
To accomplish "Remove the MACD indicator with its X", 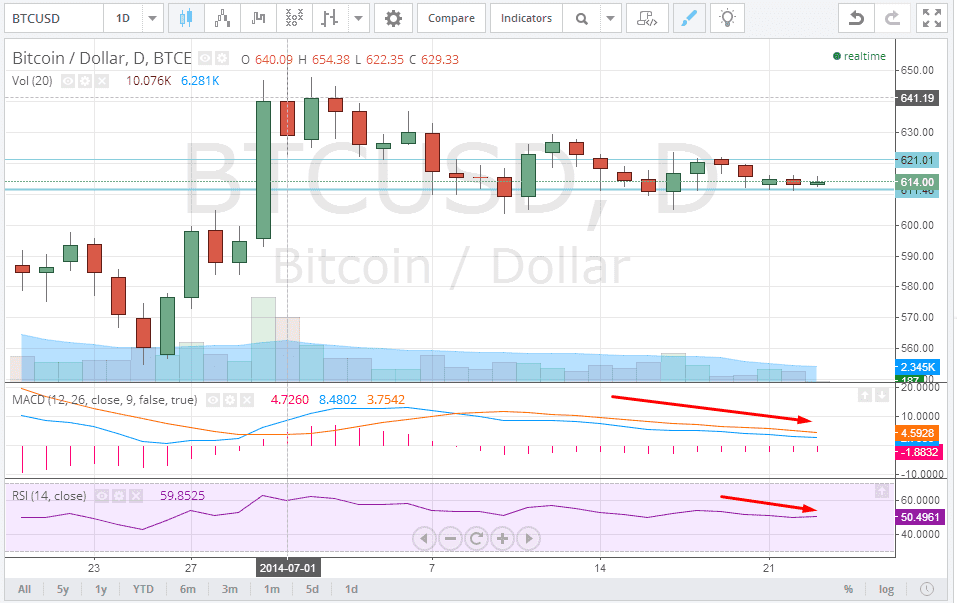I will coord(247,400).
